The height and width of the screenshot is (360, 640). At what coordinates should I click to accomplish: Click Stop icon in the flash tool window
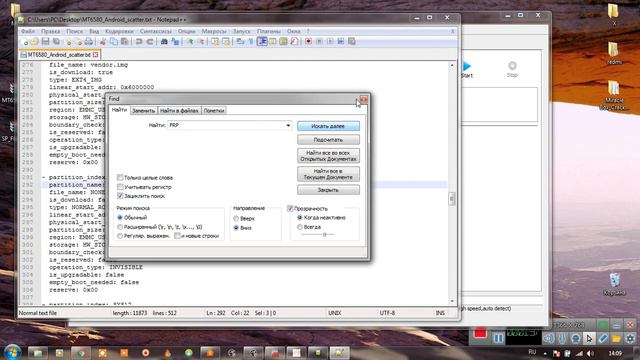[512, 69]
